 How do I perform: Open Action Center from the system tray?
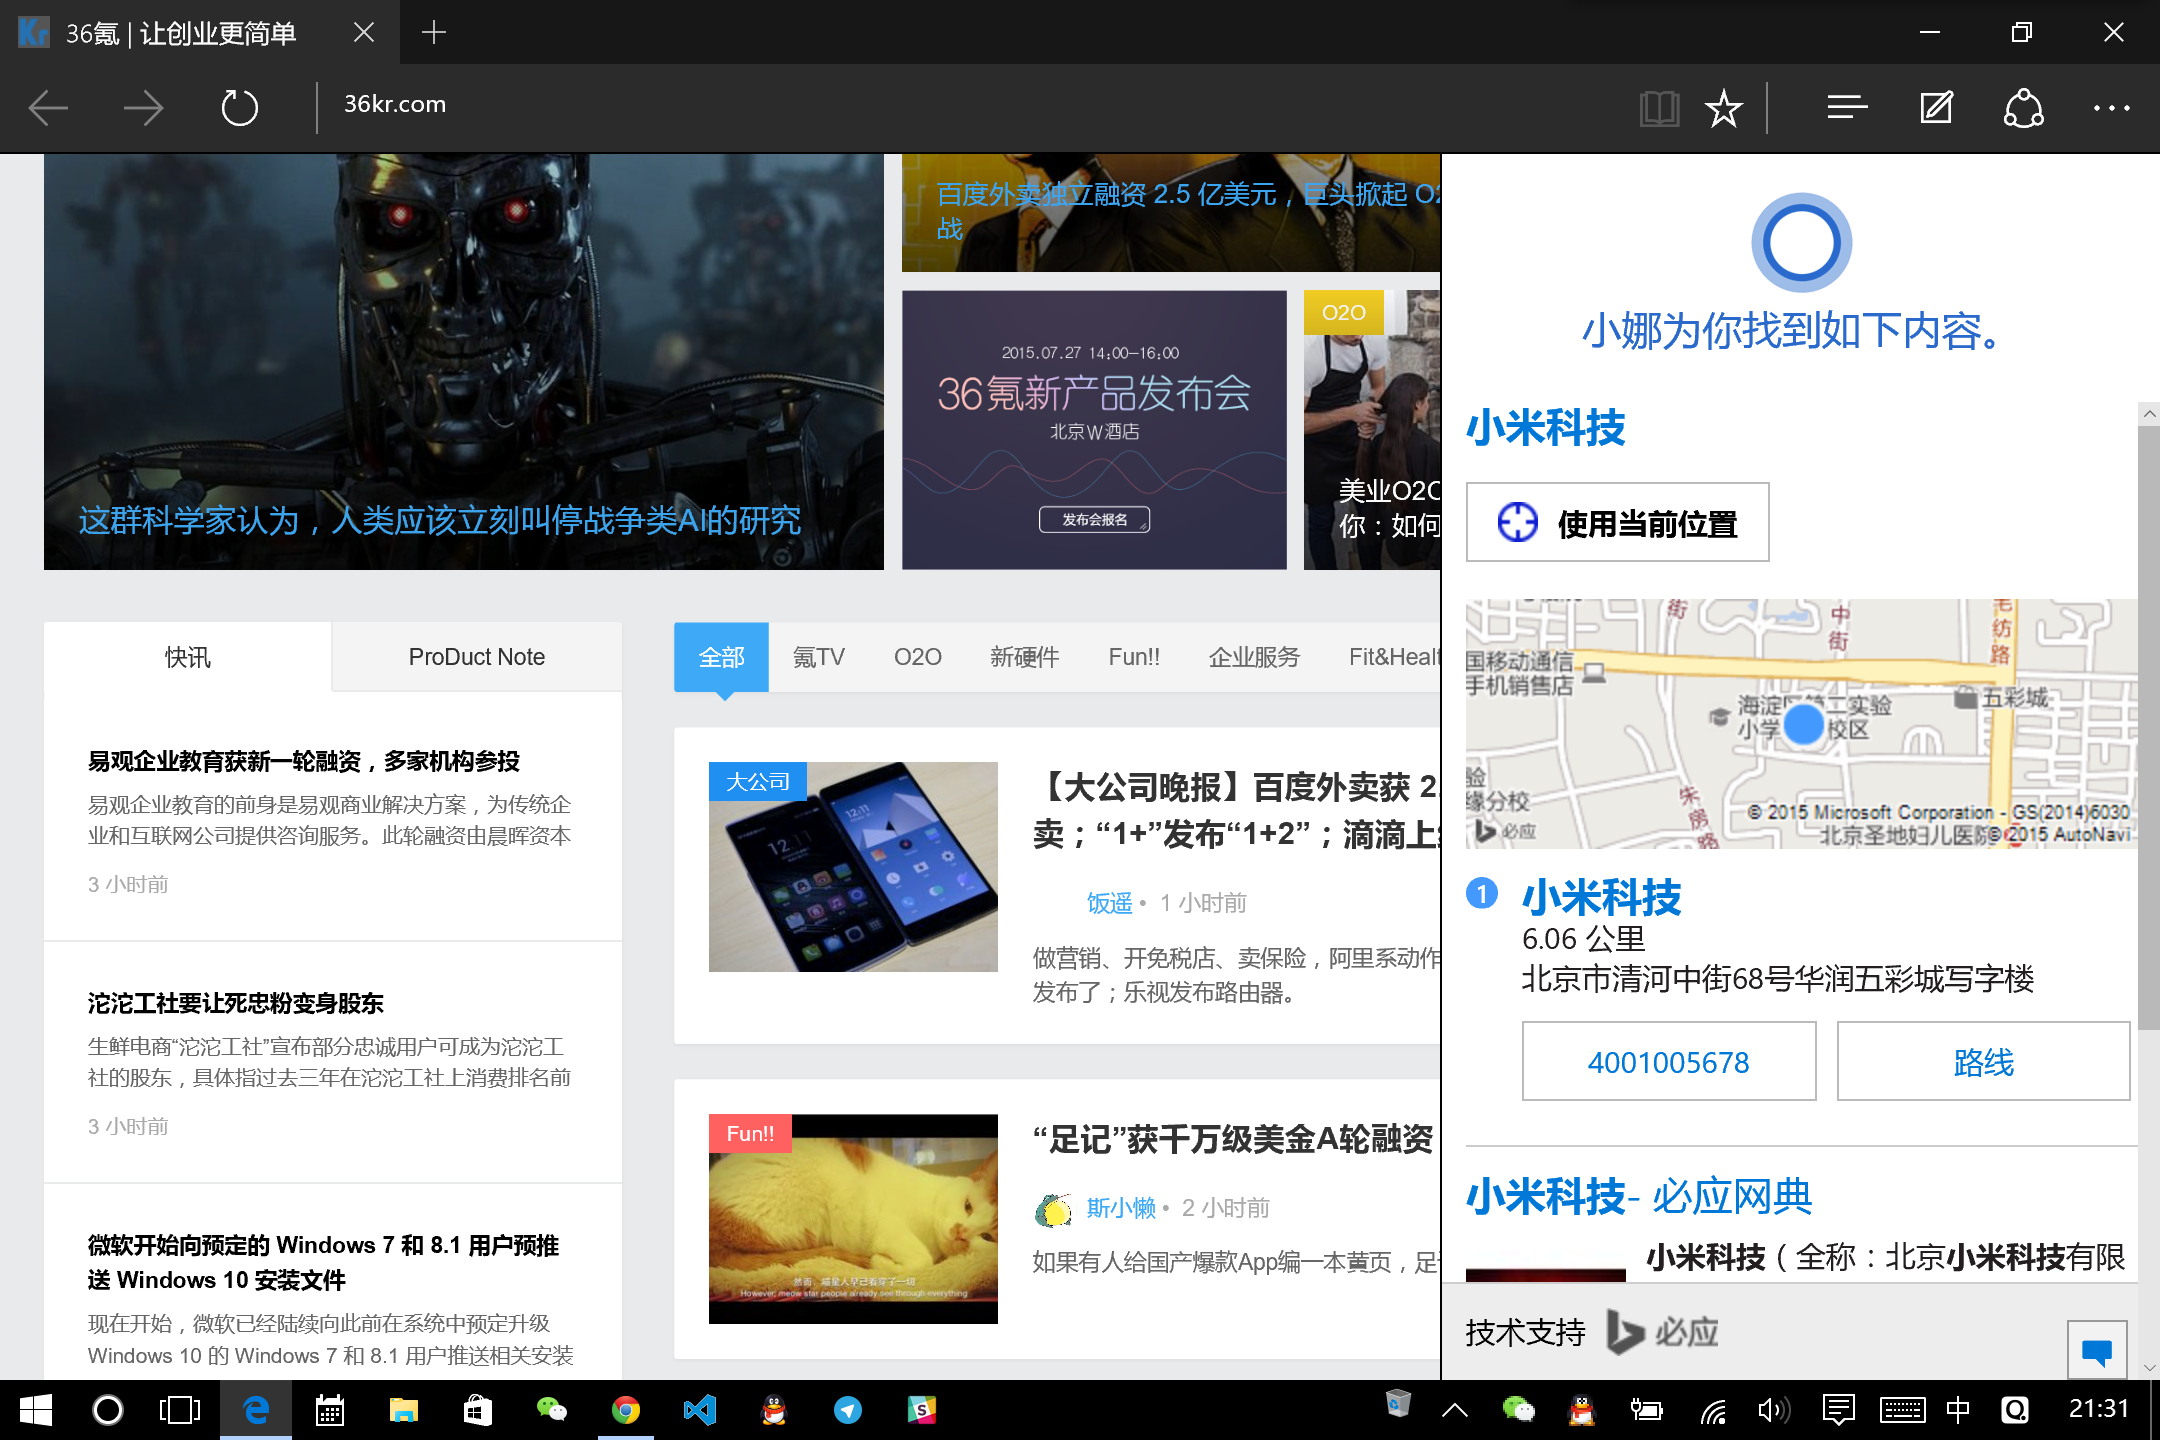1840,1410
